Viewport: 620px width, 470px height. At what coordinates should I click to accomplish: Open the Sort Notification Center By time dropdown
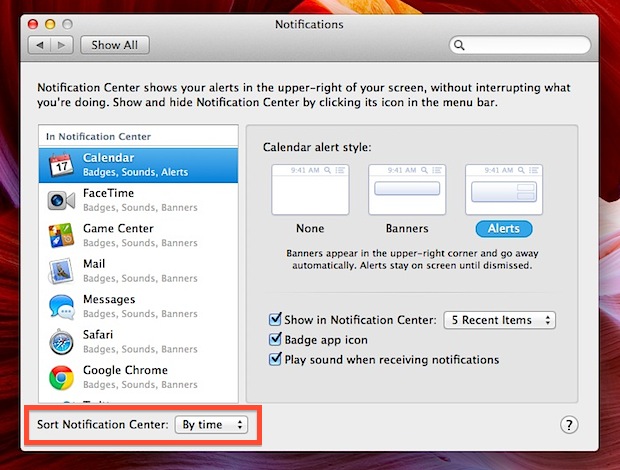pyautogui.click(x=211, y=425)
